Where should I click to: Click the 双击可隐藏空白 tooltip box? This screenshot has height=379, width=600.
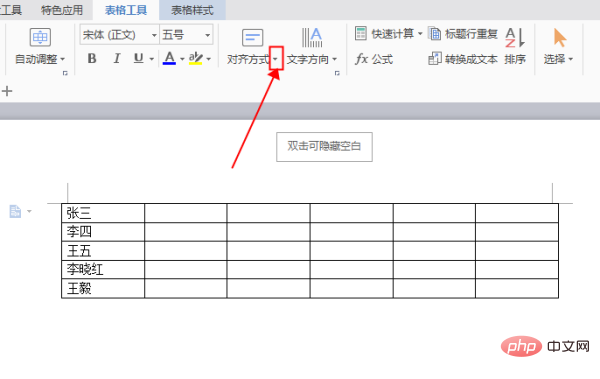[324, 147]
